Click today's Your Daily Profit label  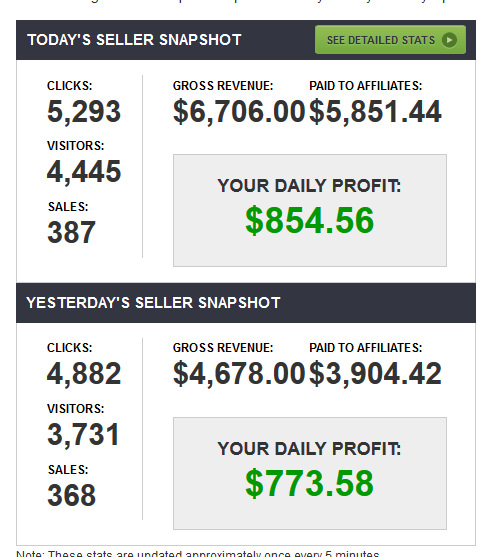pos(309,186)
